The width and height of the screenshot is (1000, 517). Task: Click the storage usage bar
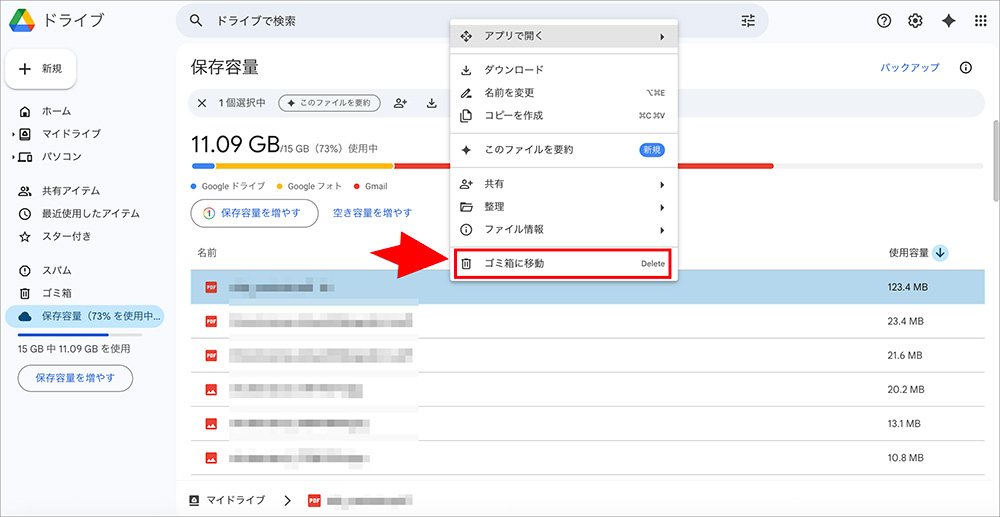587,166
